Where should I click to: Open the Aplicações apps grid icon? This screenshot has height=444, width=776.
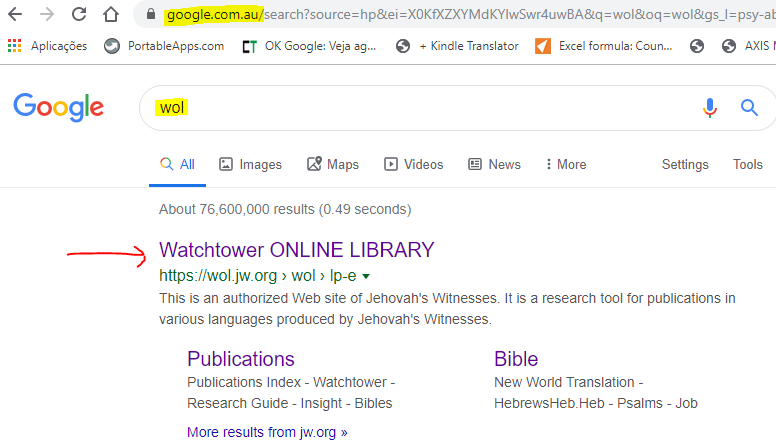point(14,46)
